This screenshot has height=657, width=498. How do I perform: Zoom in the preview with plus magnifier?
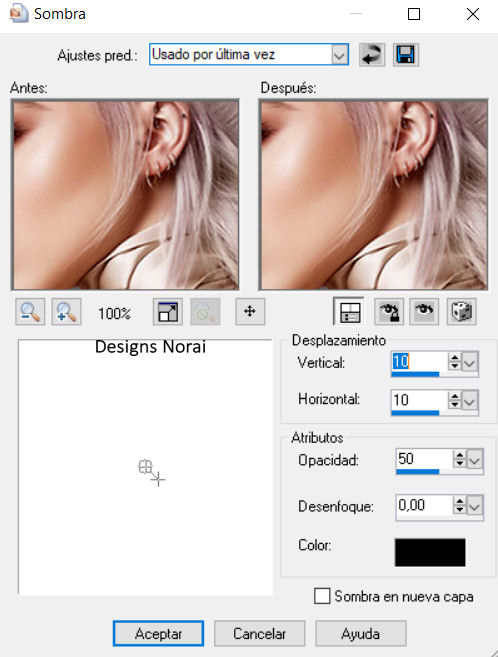pyautogui.click(x=66, y=312)
